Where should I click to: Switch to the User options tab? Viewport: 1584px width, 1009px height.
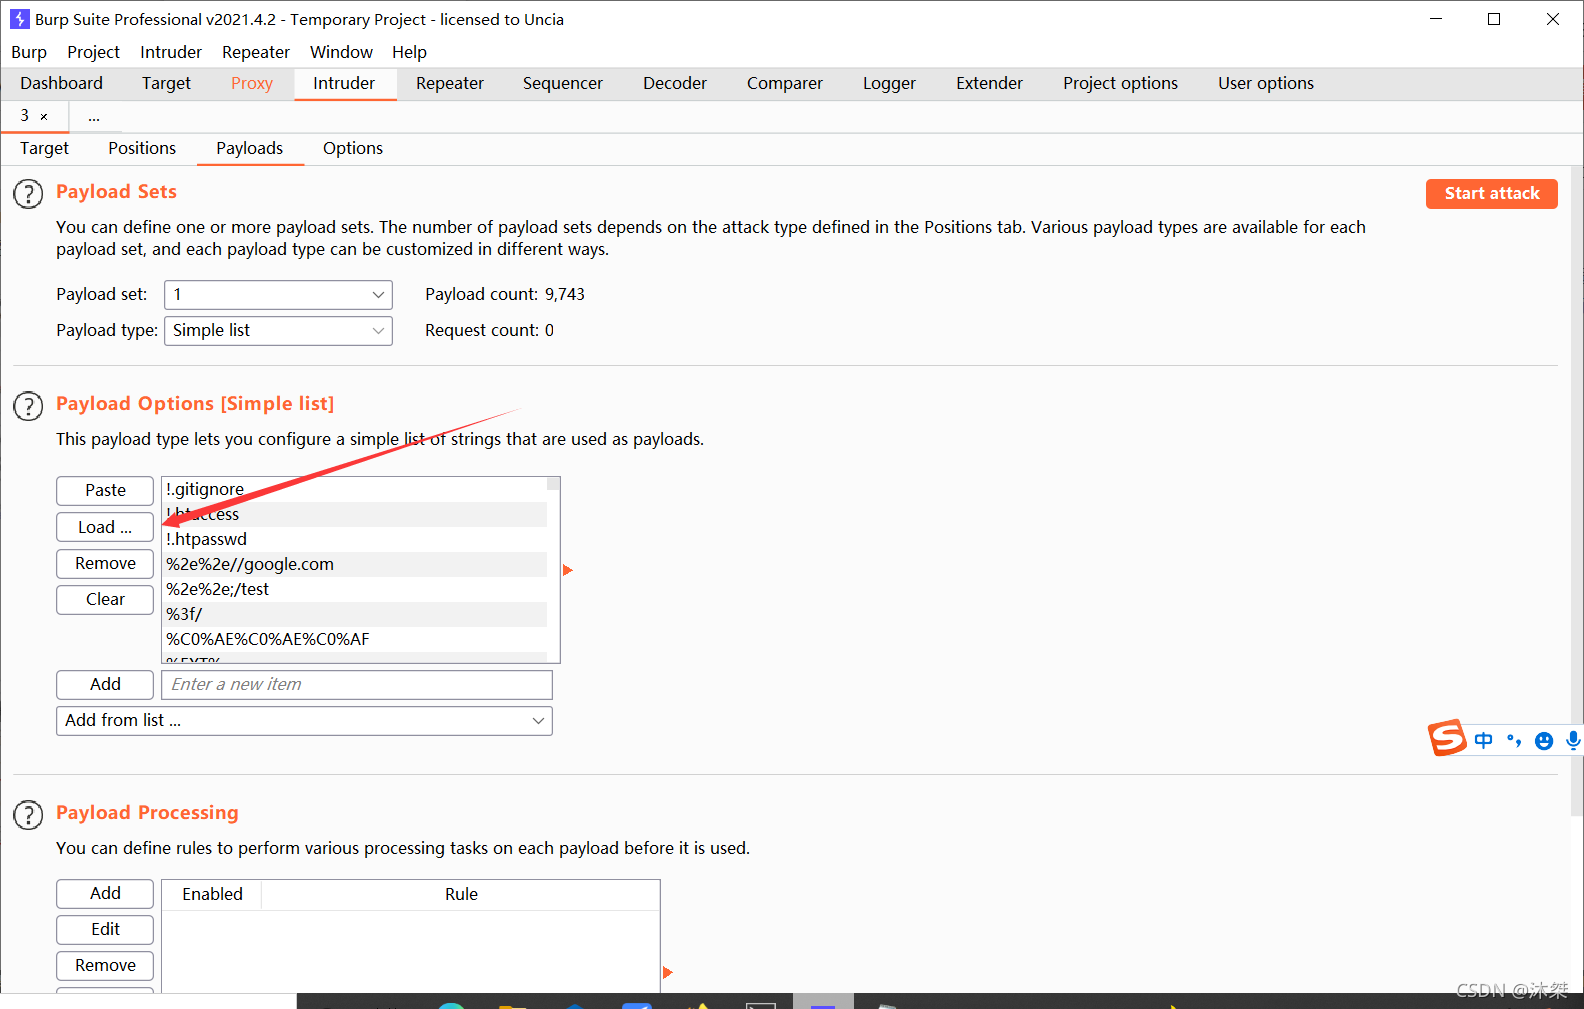tap(1266, 84)
